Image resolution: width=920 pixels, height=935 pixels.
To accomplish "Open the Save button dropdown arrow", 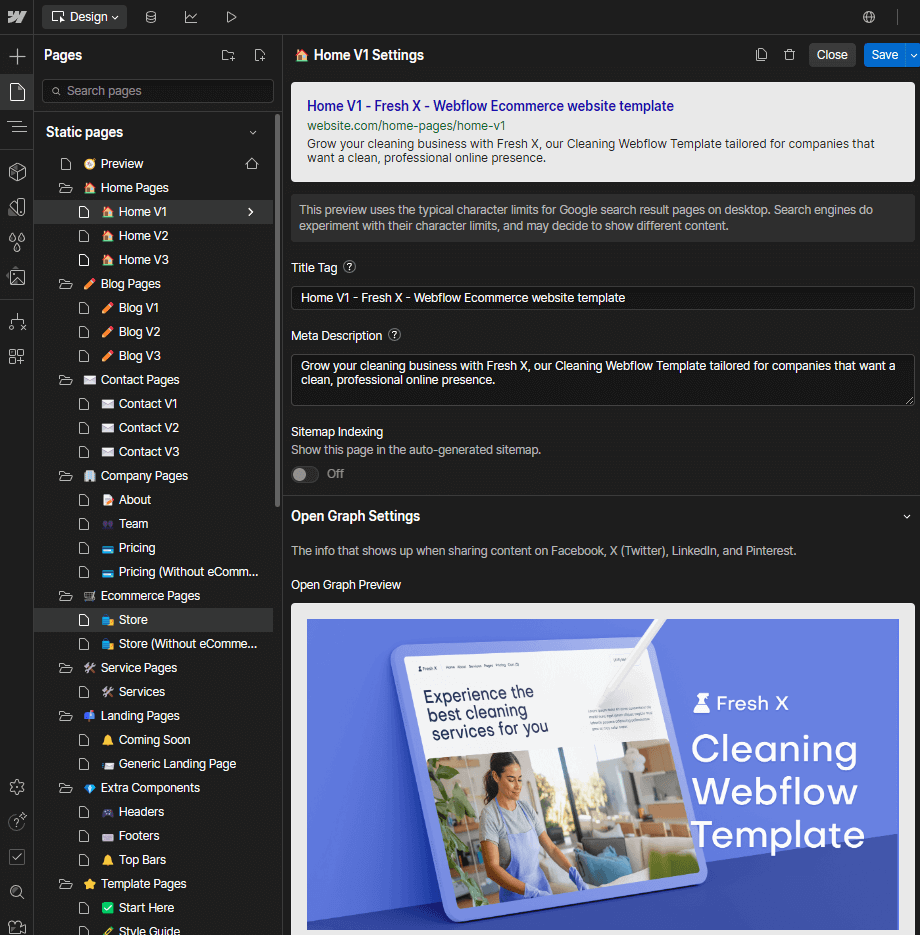I will [913, 55].
